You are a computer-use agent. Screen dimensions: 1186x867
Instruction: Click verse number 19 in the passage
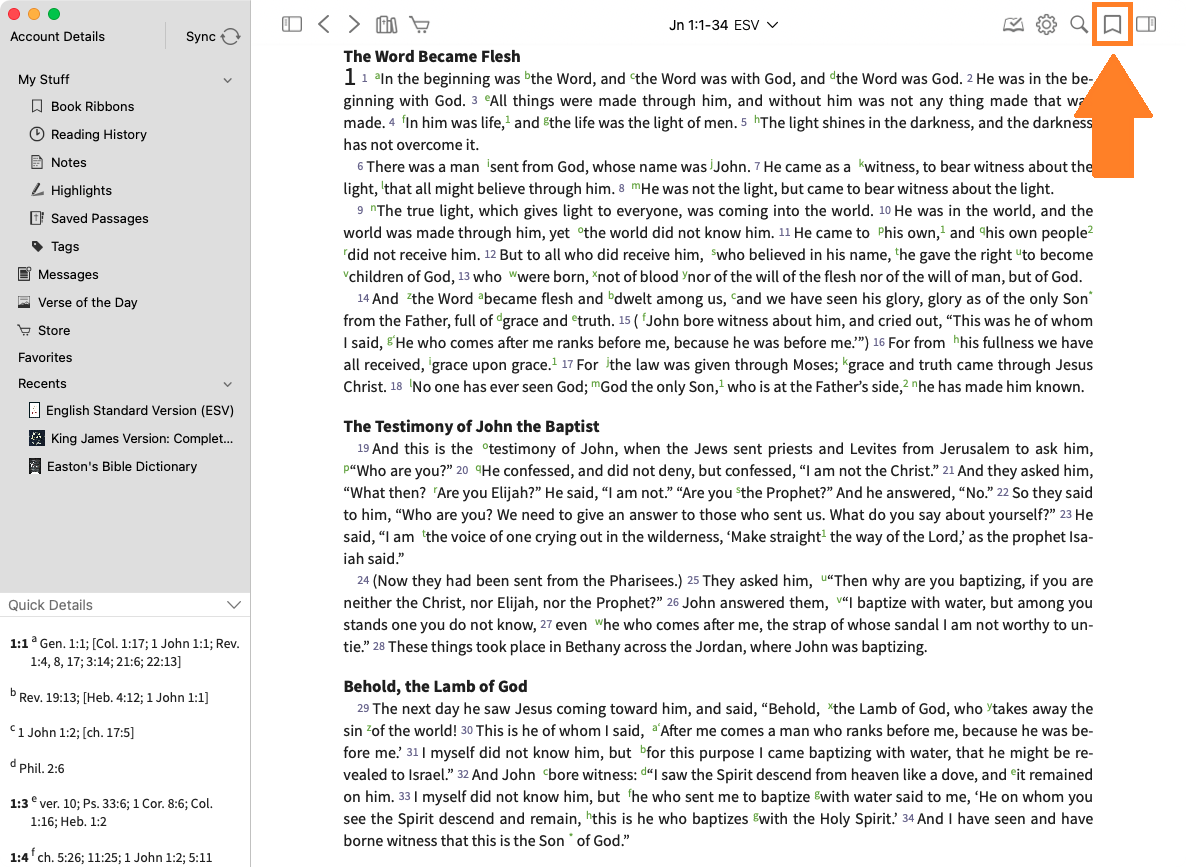[363, 449]
